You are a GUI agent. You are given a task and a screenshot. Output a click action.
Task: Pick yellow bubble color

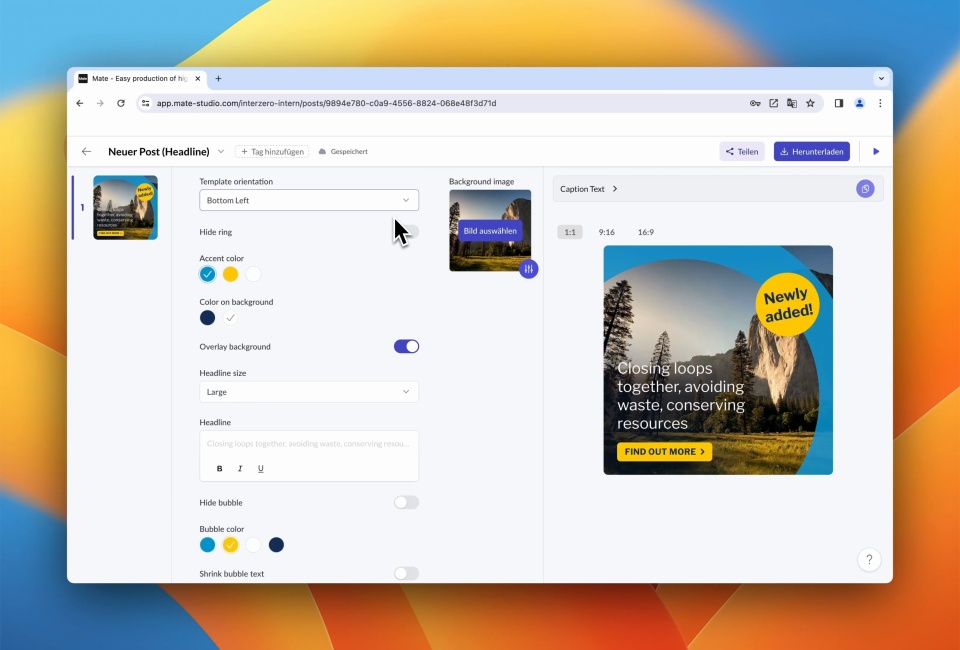coord(230,545)
